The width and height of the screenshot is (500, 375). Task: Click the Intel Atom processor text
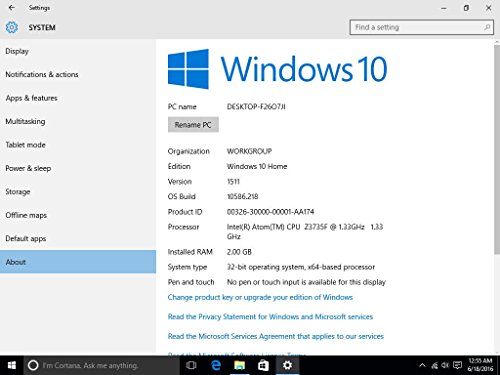[305, 232]
